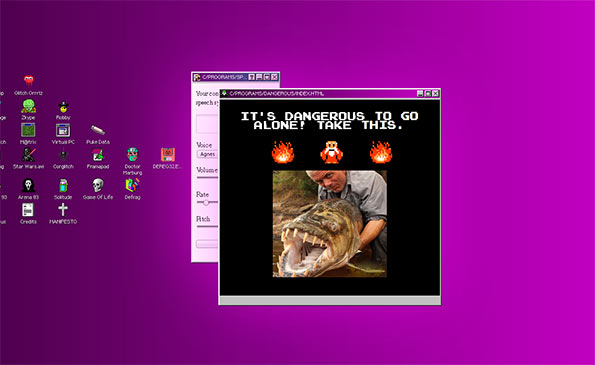Click the Pitch slider track in speech window
595x365 pixels.
click(207, 227)
